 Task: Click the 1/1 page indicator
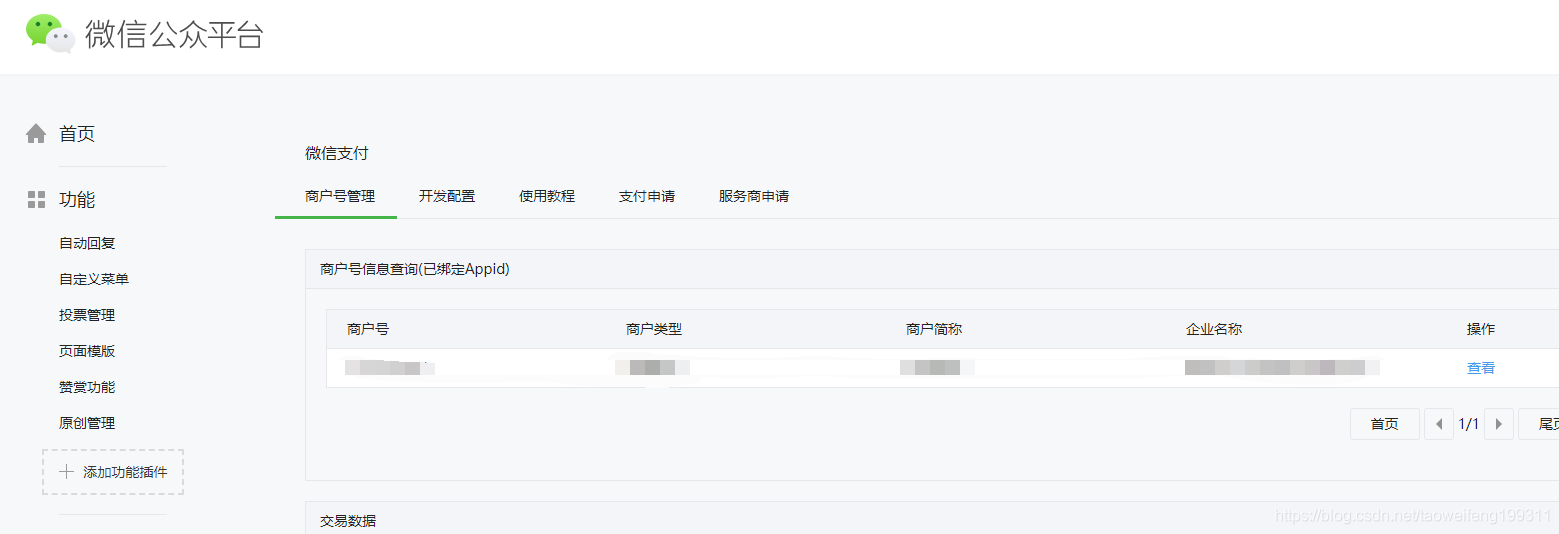tap(1469, 424)
